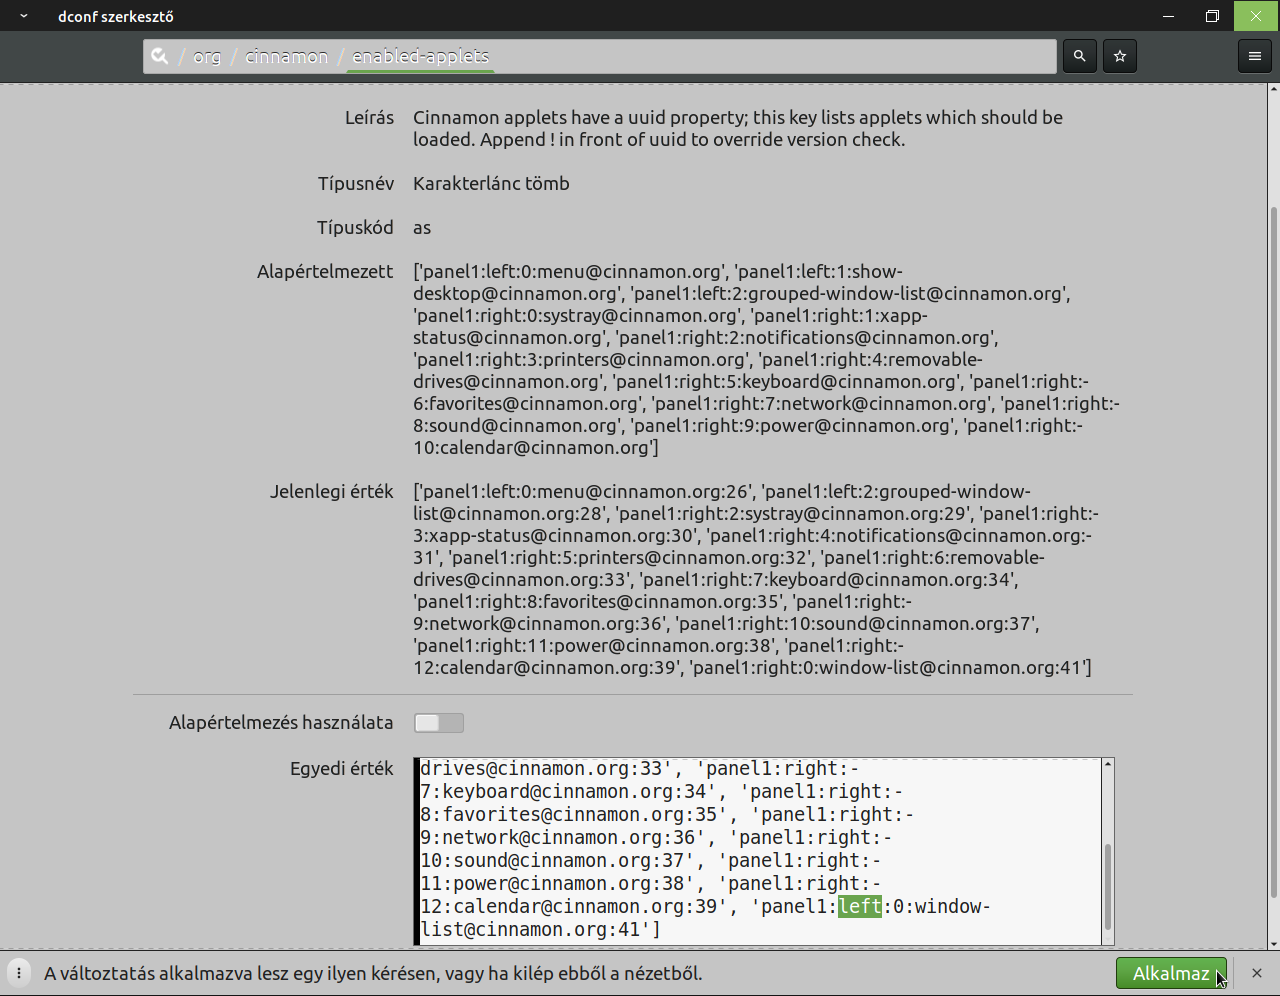Click the 'Karakterlánc tömb' type name value

click(491, 184)
